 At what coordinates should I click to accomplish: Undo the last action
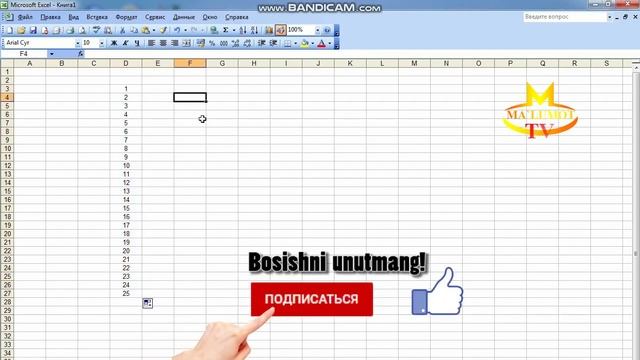coord(177,30)
